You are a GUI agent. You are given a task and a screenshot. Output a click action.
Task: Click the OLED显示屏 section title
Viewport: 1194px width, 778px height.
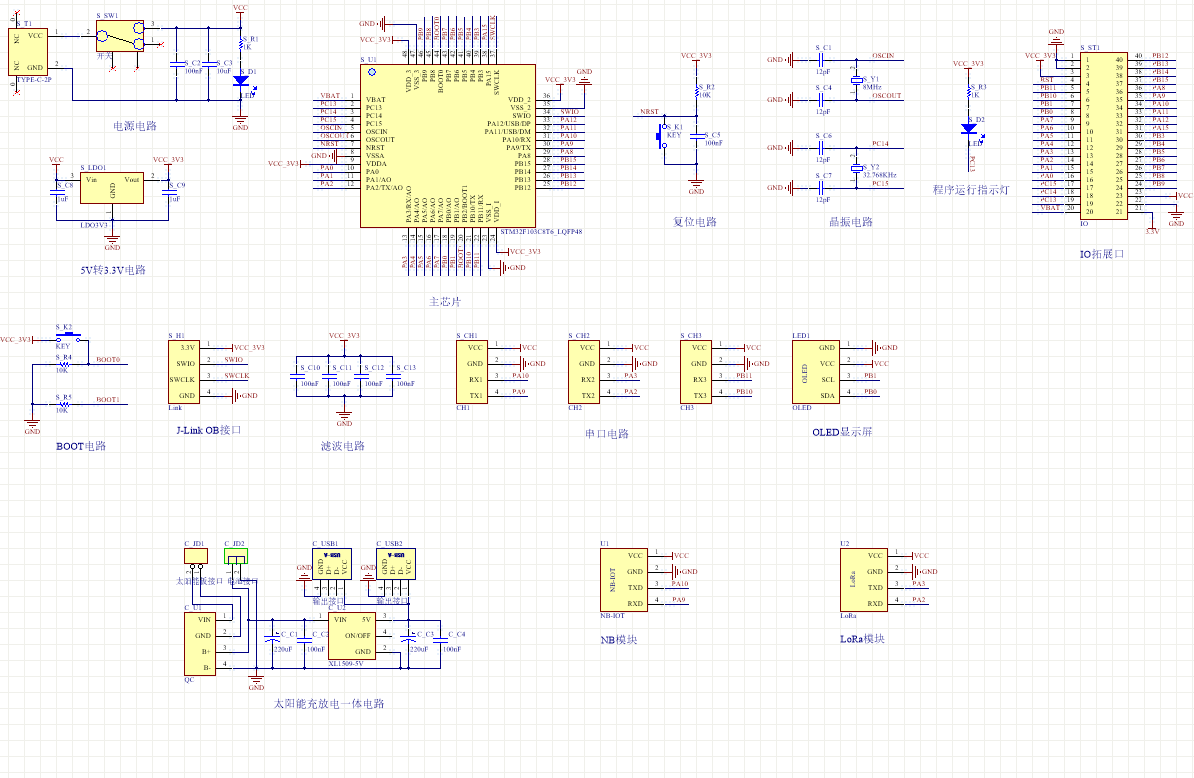(842, 432)
